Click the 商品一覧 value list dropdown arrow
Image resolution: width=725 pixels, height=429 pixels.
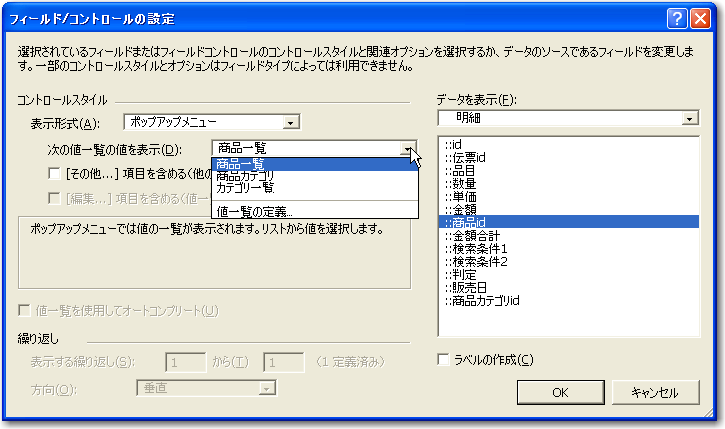pyautogui.click(x=409, y=149)
